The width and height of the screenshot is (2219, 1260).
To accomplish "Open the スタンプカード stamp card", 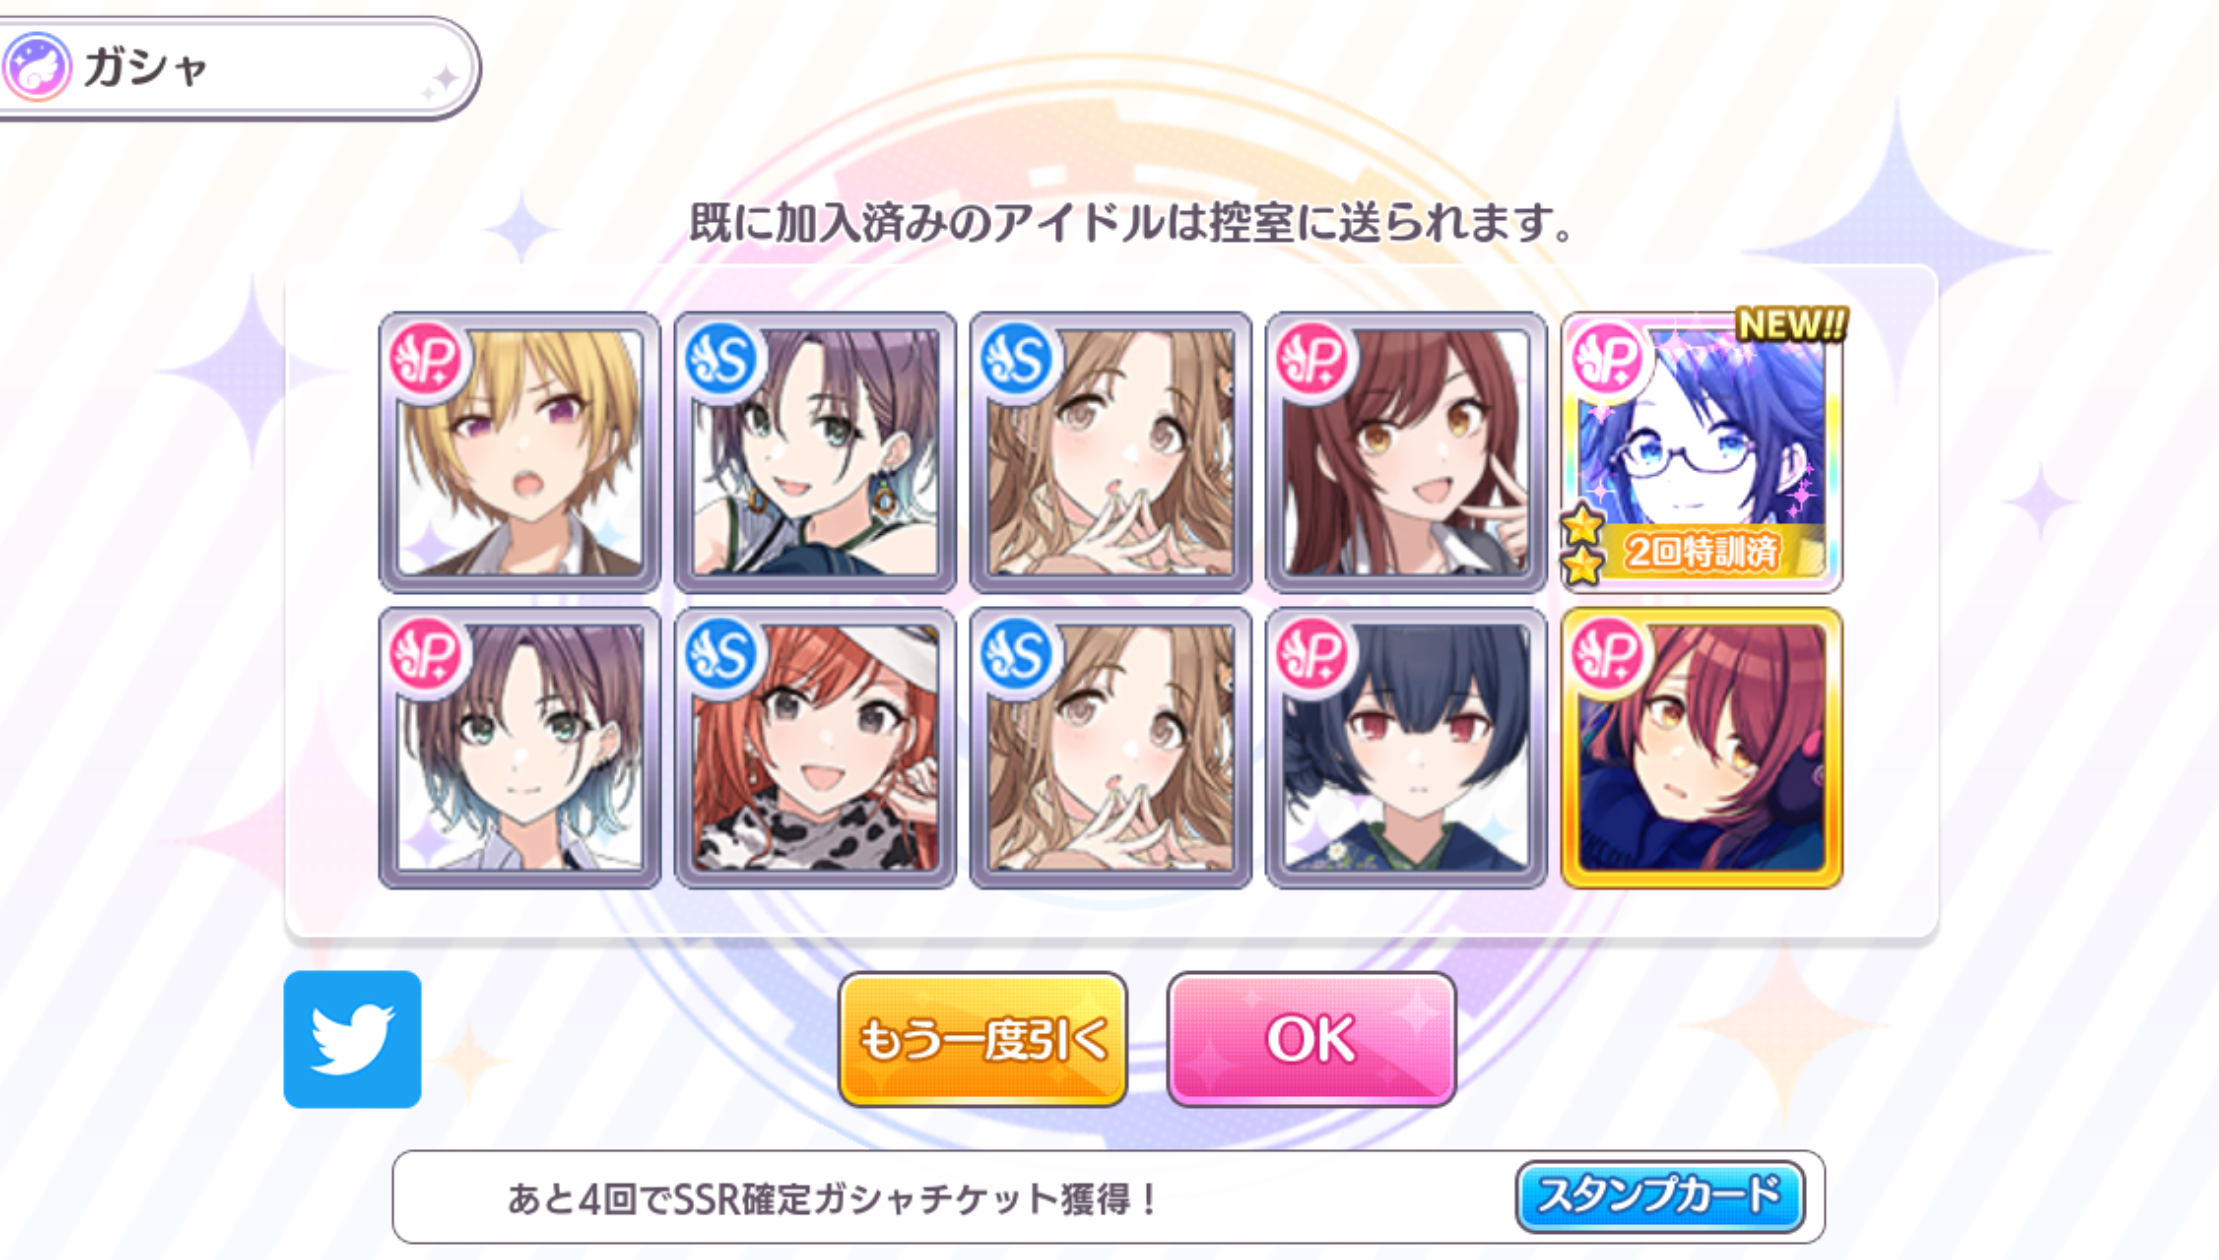I will (1660, 1196).
